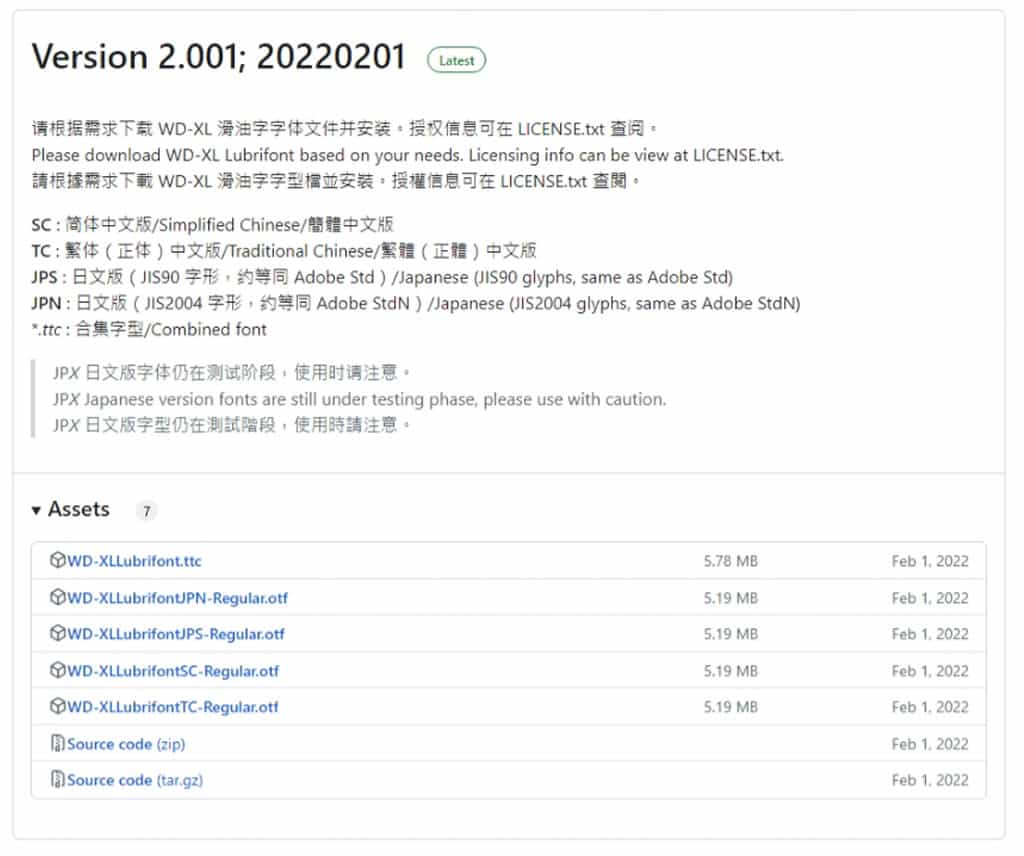The height and width of the screenshot is (856, 1024).
Task: Click the package icon beside WD-XLLubrifontTC-Regular.otf
Action: pyautogui.click(x=57, y=706)
